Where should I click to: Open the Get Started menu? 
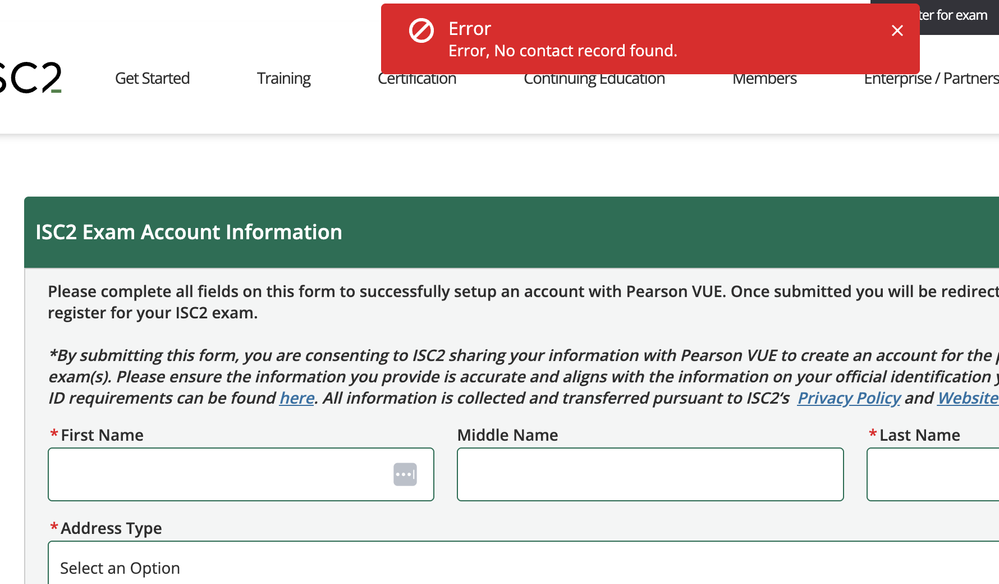[x=152, y=79]
